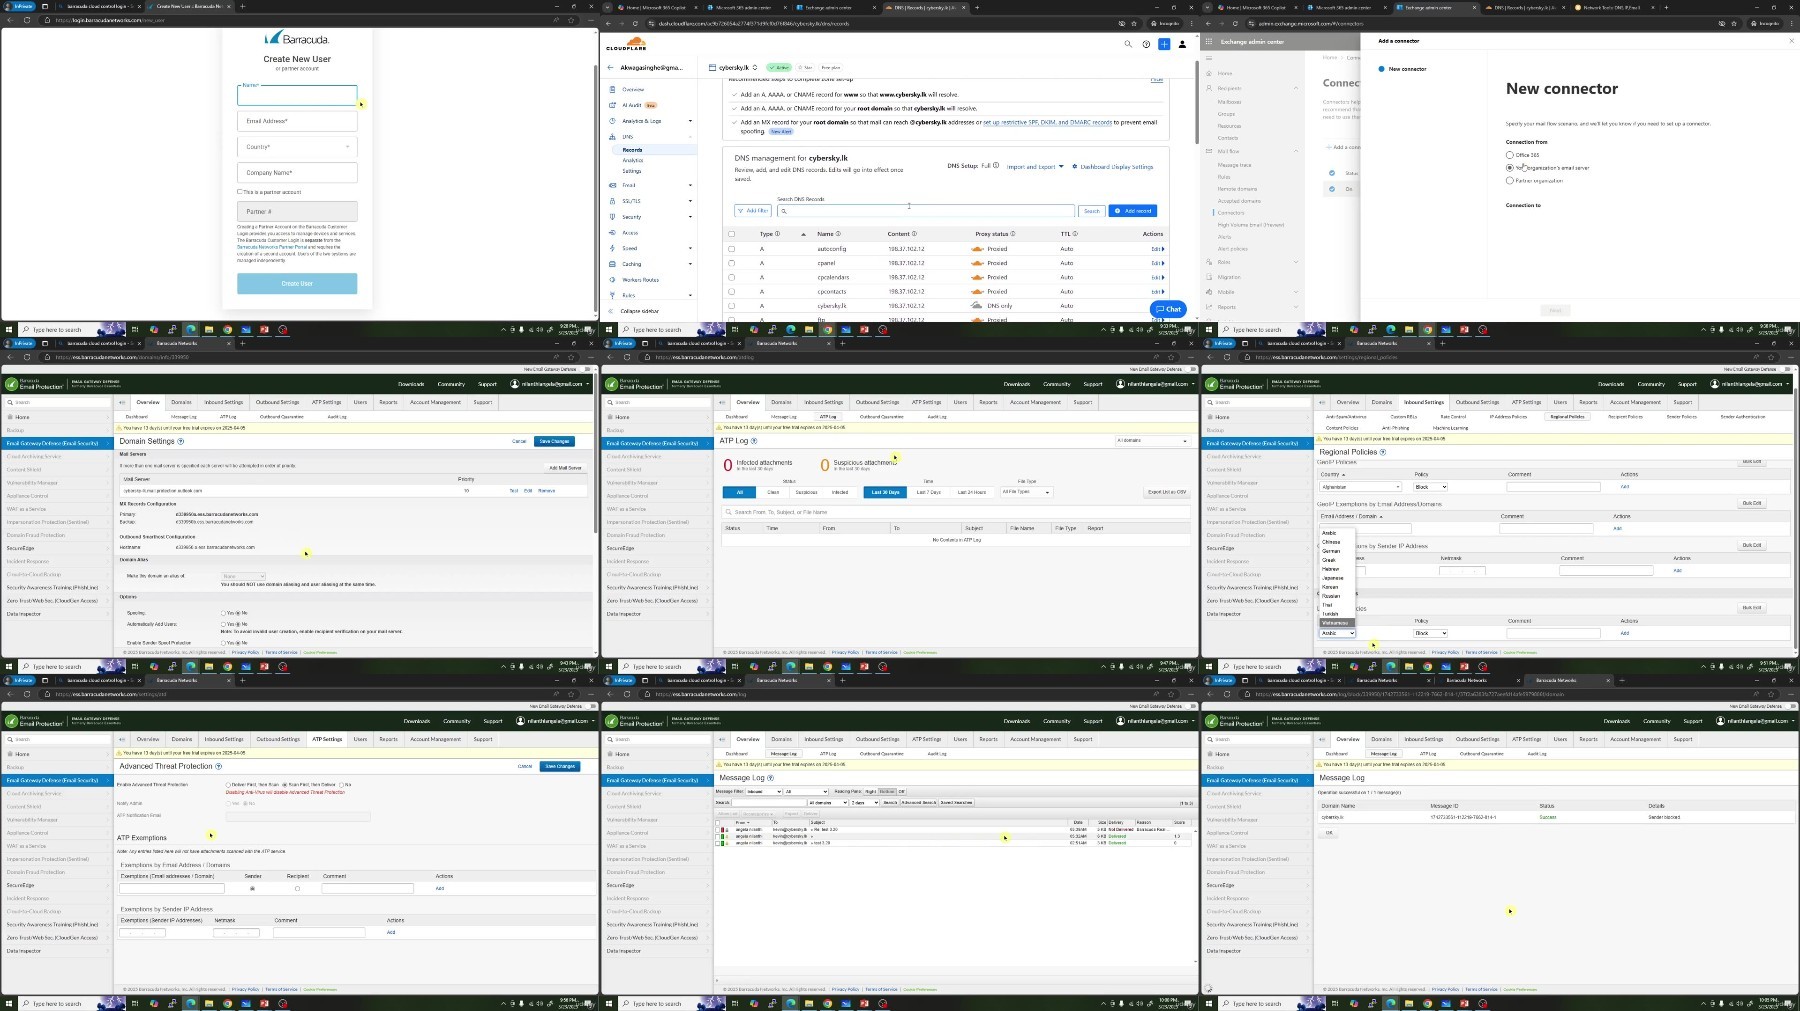
Task: Toggle Exchange admin center hamburger navigation
Action: click(1209, 58)
